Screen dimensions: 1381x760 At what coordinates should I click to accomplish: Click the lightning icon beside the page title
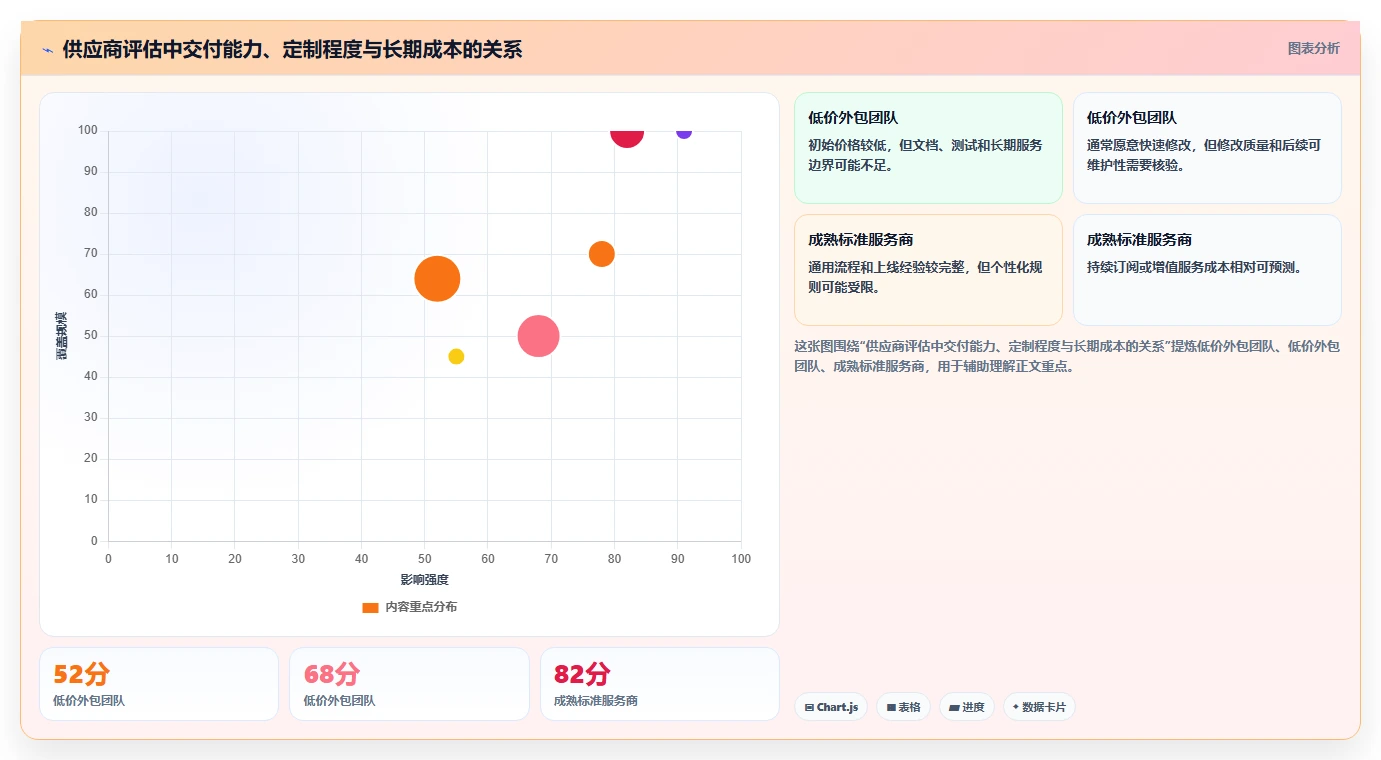[47, 50]
